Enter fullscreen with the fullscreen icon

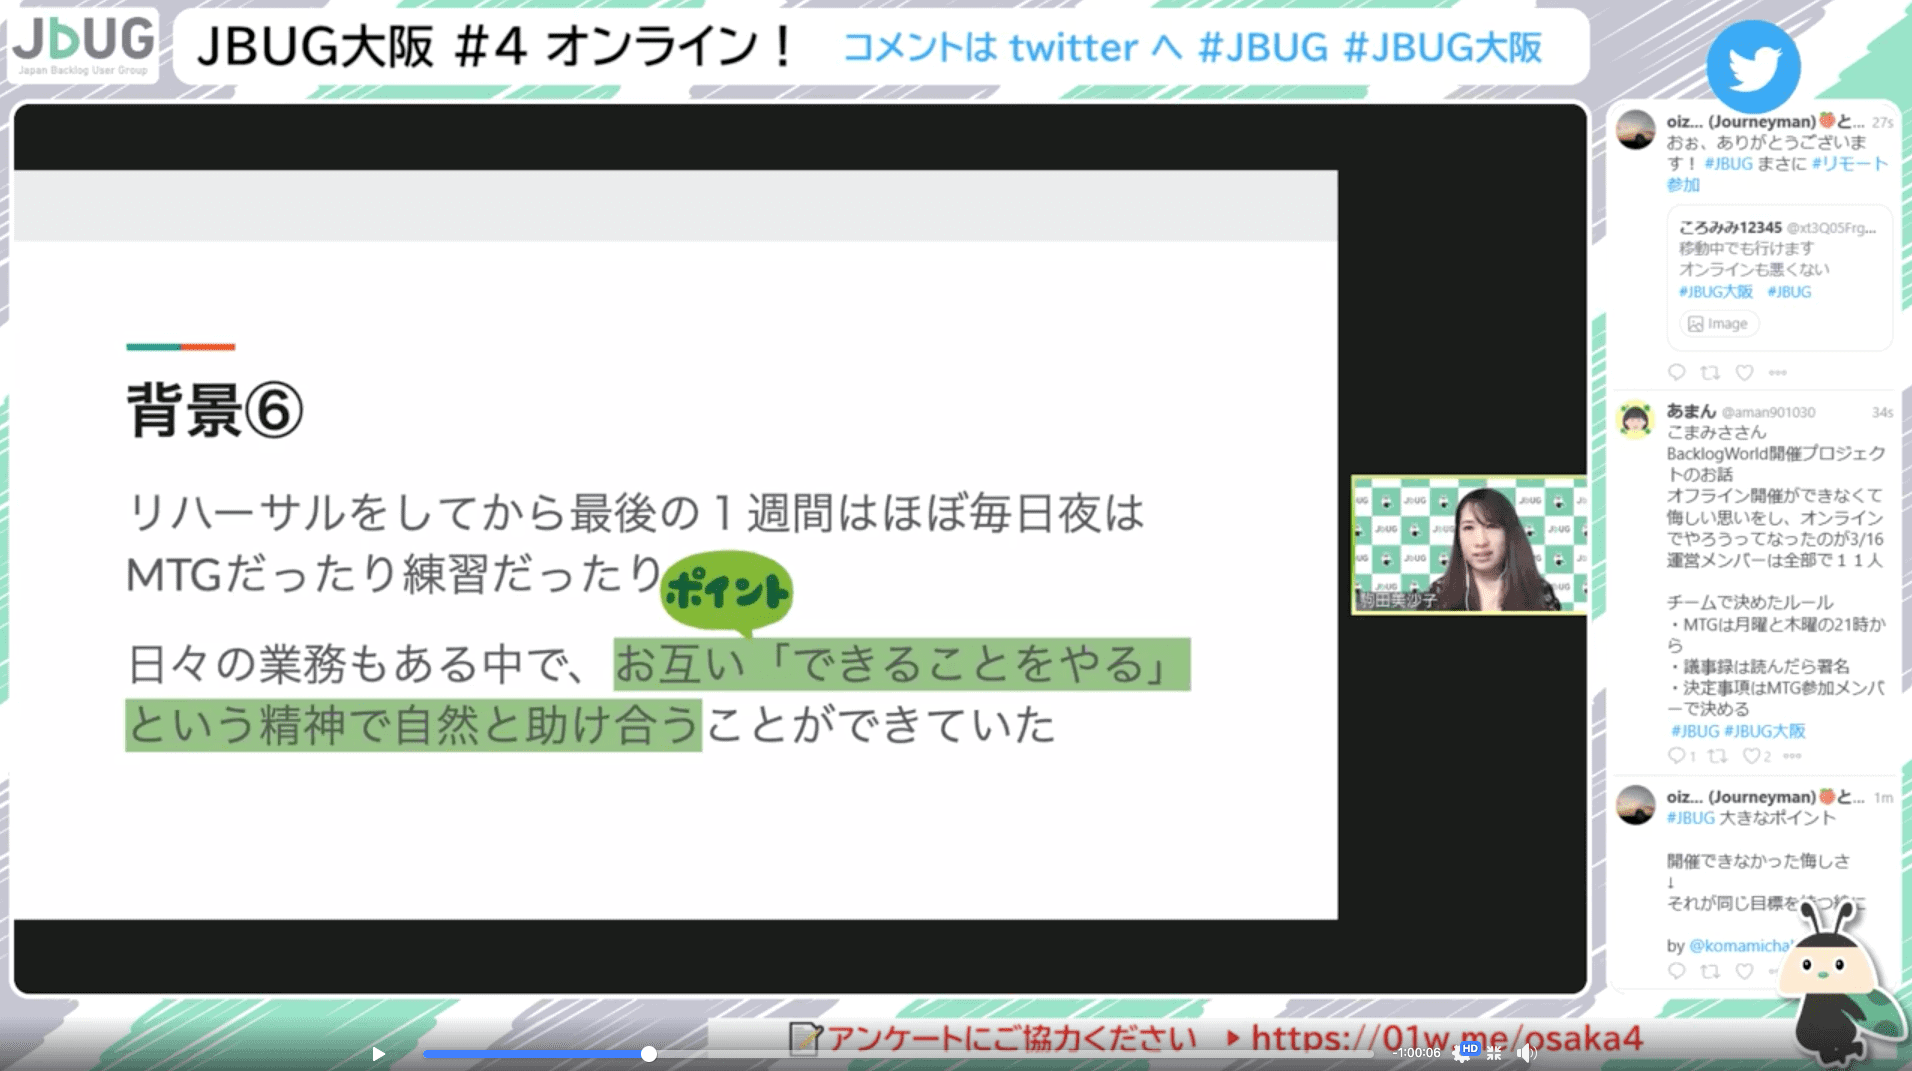1494,1052
